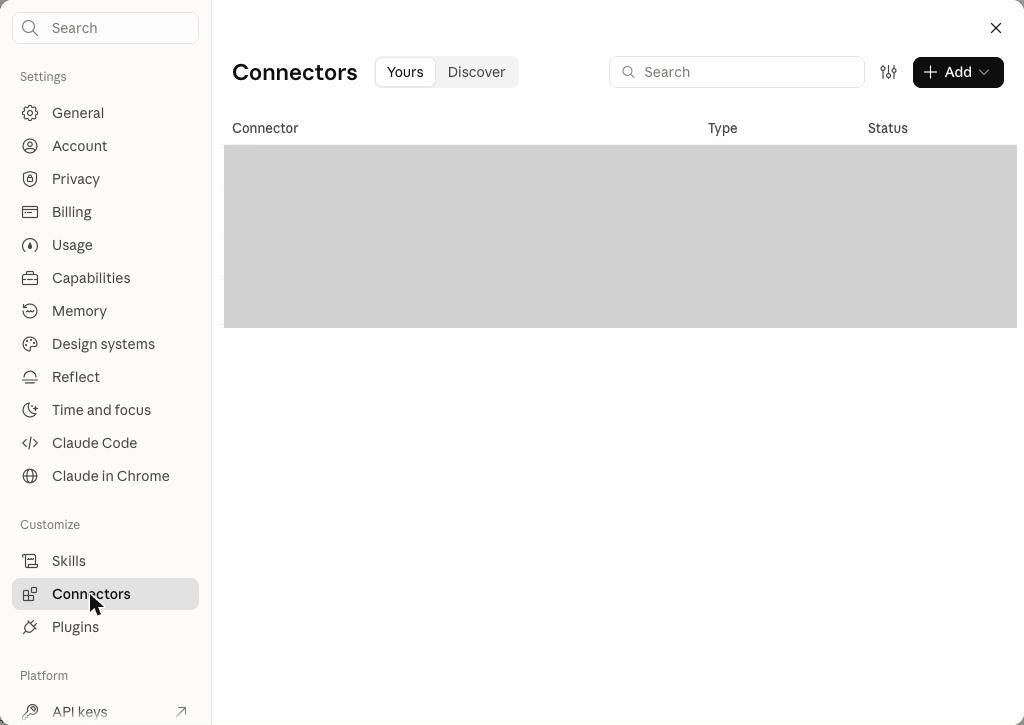Click the Account person icon
This screenshot has width=1024, height=725.
click(30, 146)
